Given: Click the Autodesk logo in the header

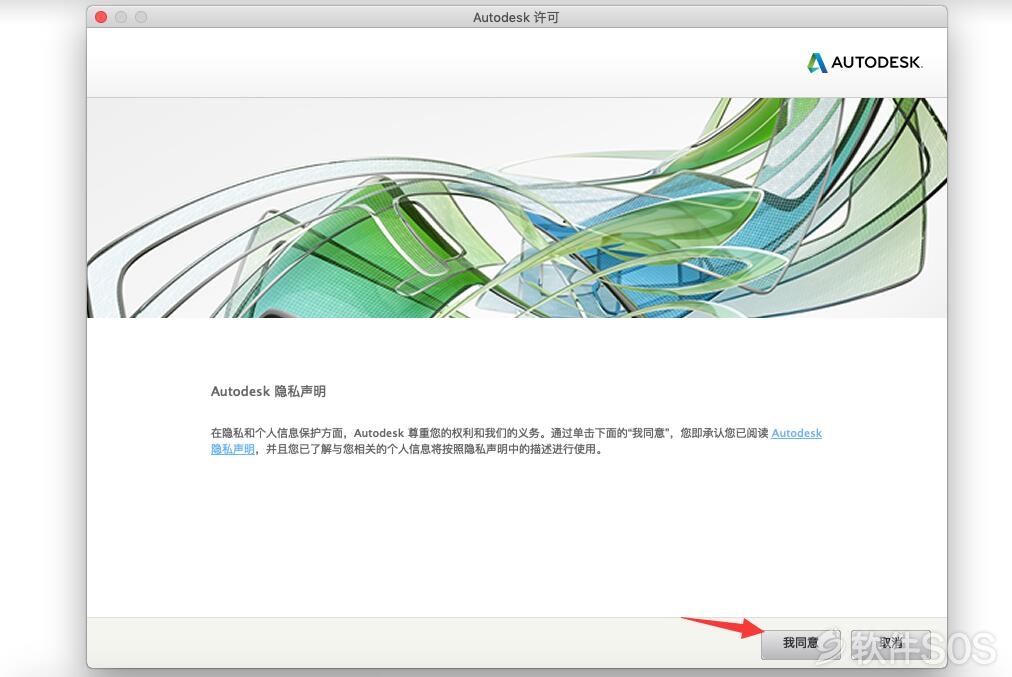Looking at the screenshot, I should [x=865, y=63].
